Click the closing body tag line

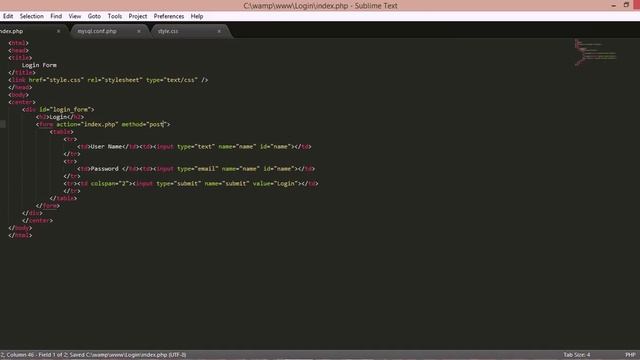click(x=20, y=228)
